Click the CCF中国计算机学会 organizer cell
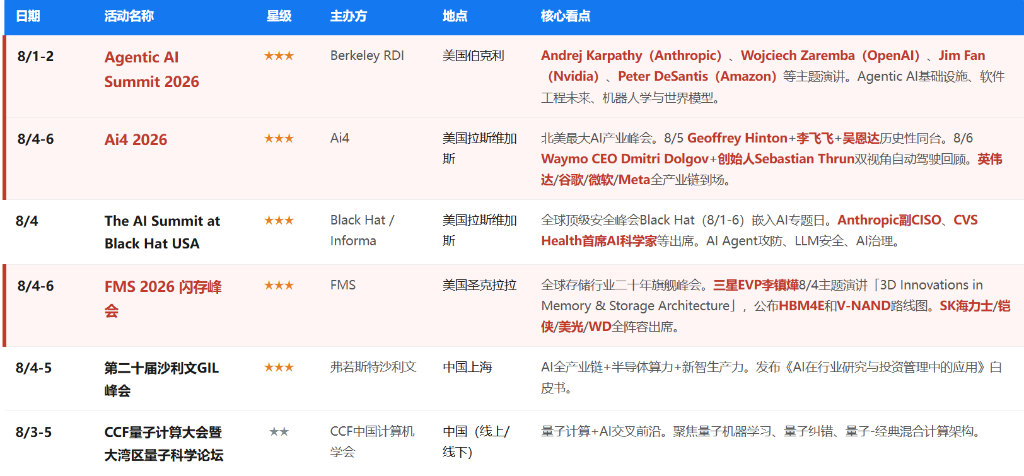The height and width of the screenshot is (476, 1024). pyautogui.click(x=372, y=442)
